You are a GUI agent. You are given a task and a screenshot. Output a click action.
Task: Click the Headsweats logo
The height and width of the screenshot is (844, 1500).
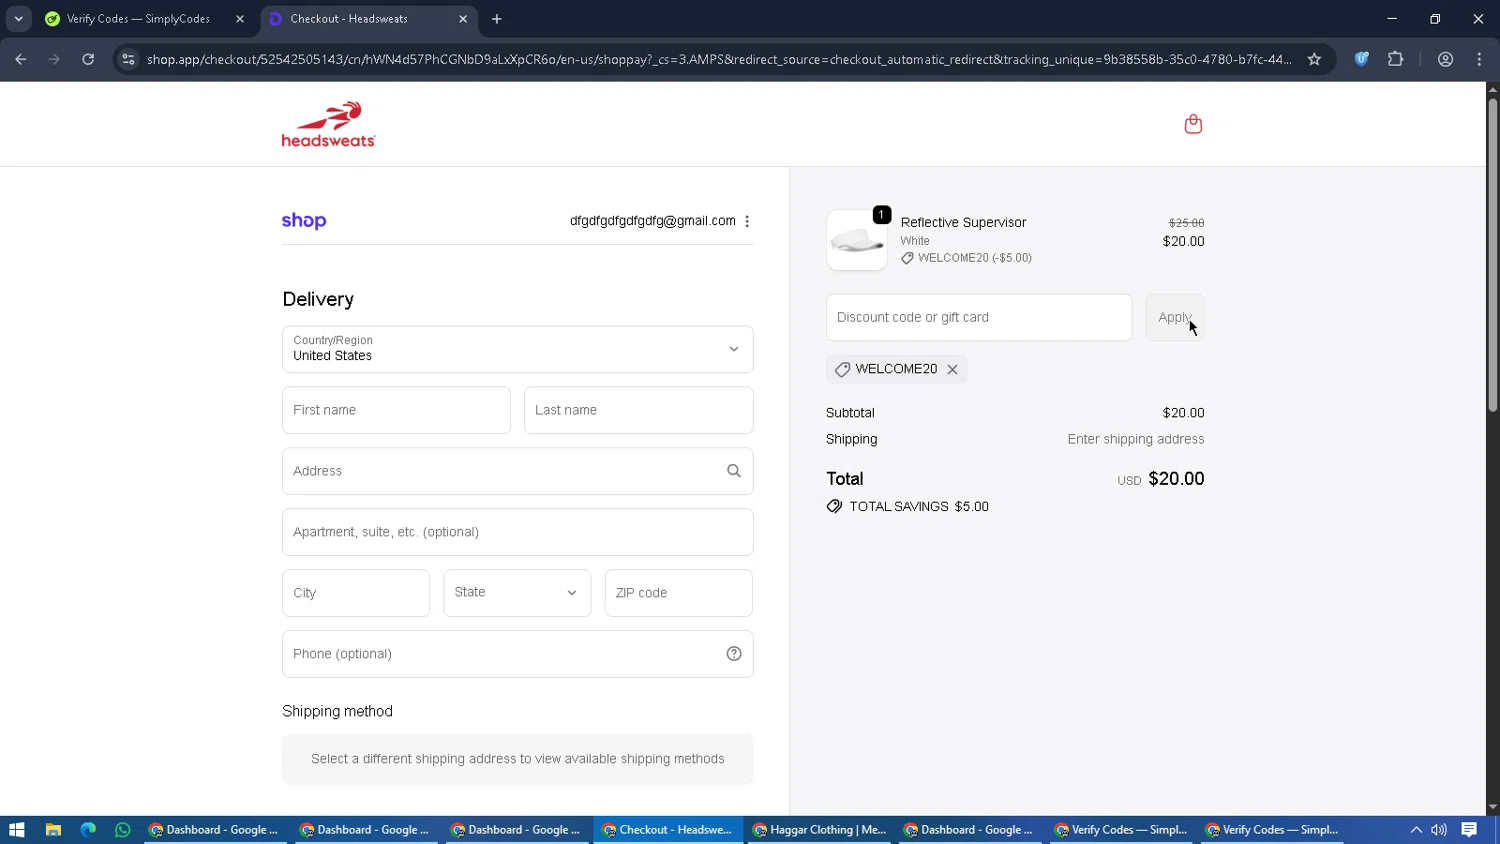(328, 124)
